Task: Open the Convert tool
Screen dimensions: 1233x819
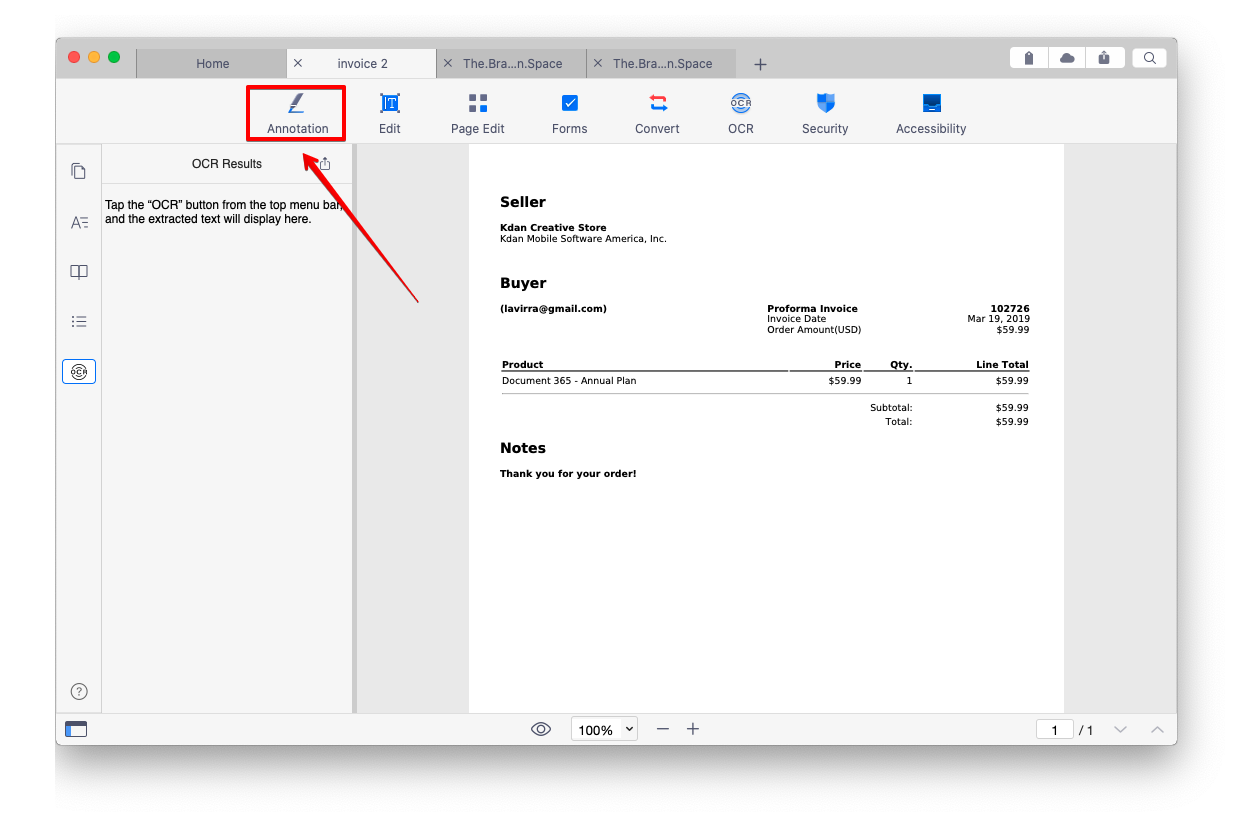Action: point(657,113)
